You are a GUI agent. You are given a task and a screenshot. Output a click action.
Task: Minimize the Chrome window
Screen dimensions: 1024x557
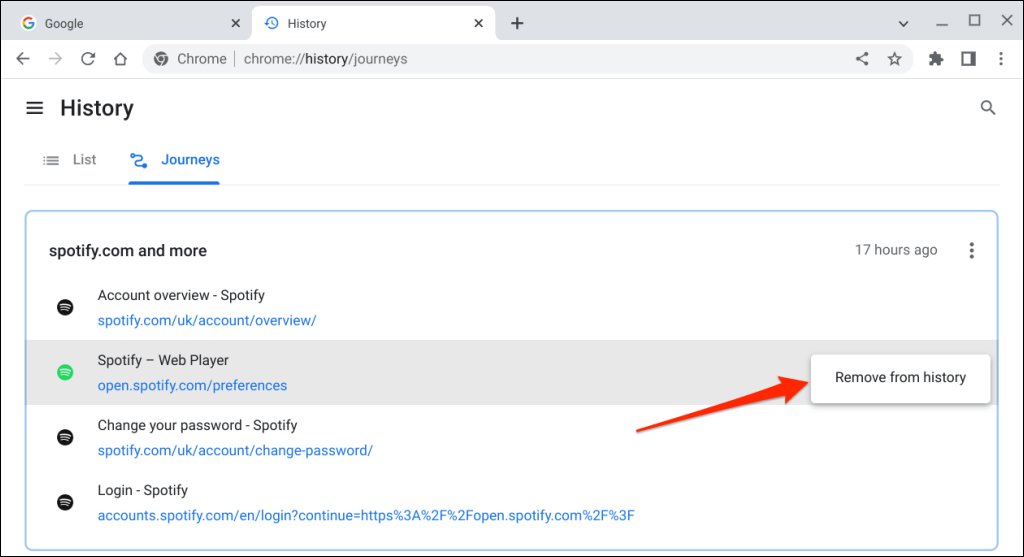click(942, 24)
